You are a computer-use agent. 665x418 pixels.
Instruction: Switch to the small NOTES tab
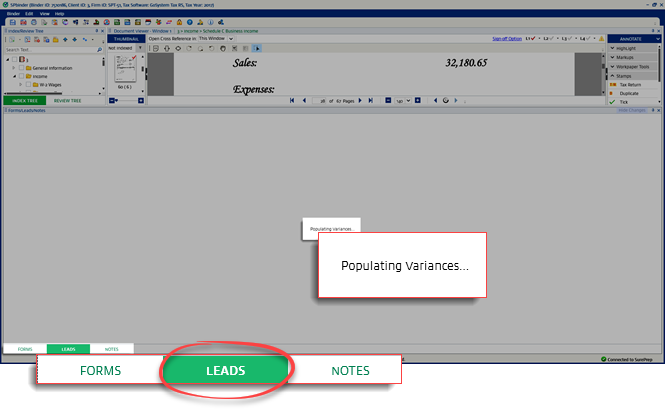coord(112,349)
